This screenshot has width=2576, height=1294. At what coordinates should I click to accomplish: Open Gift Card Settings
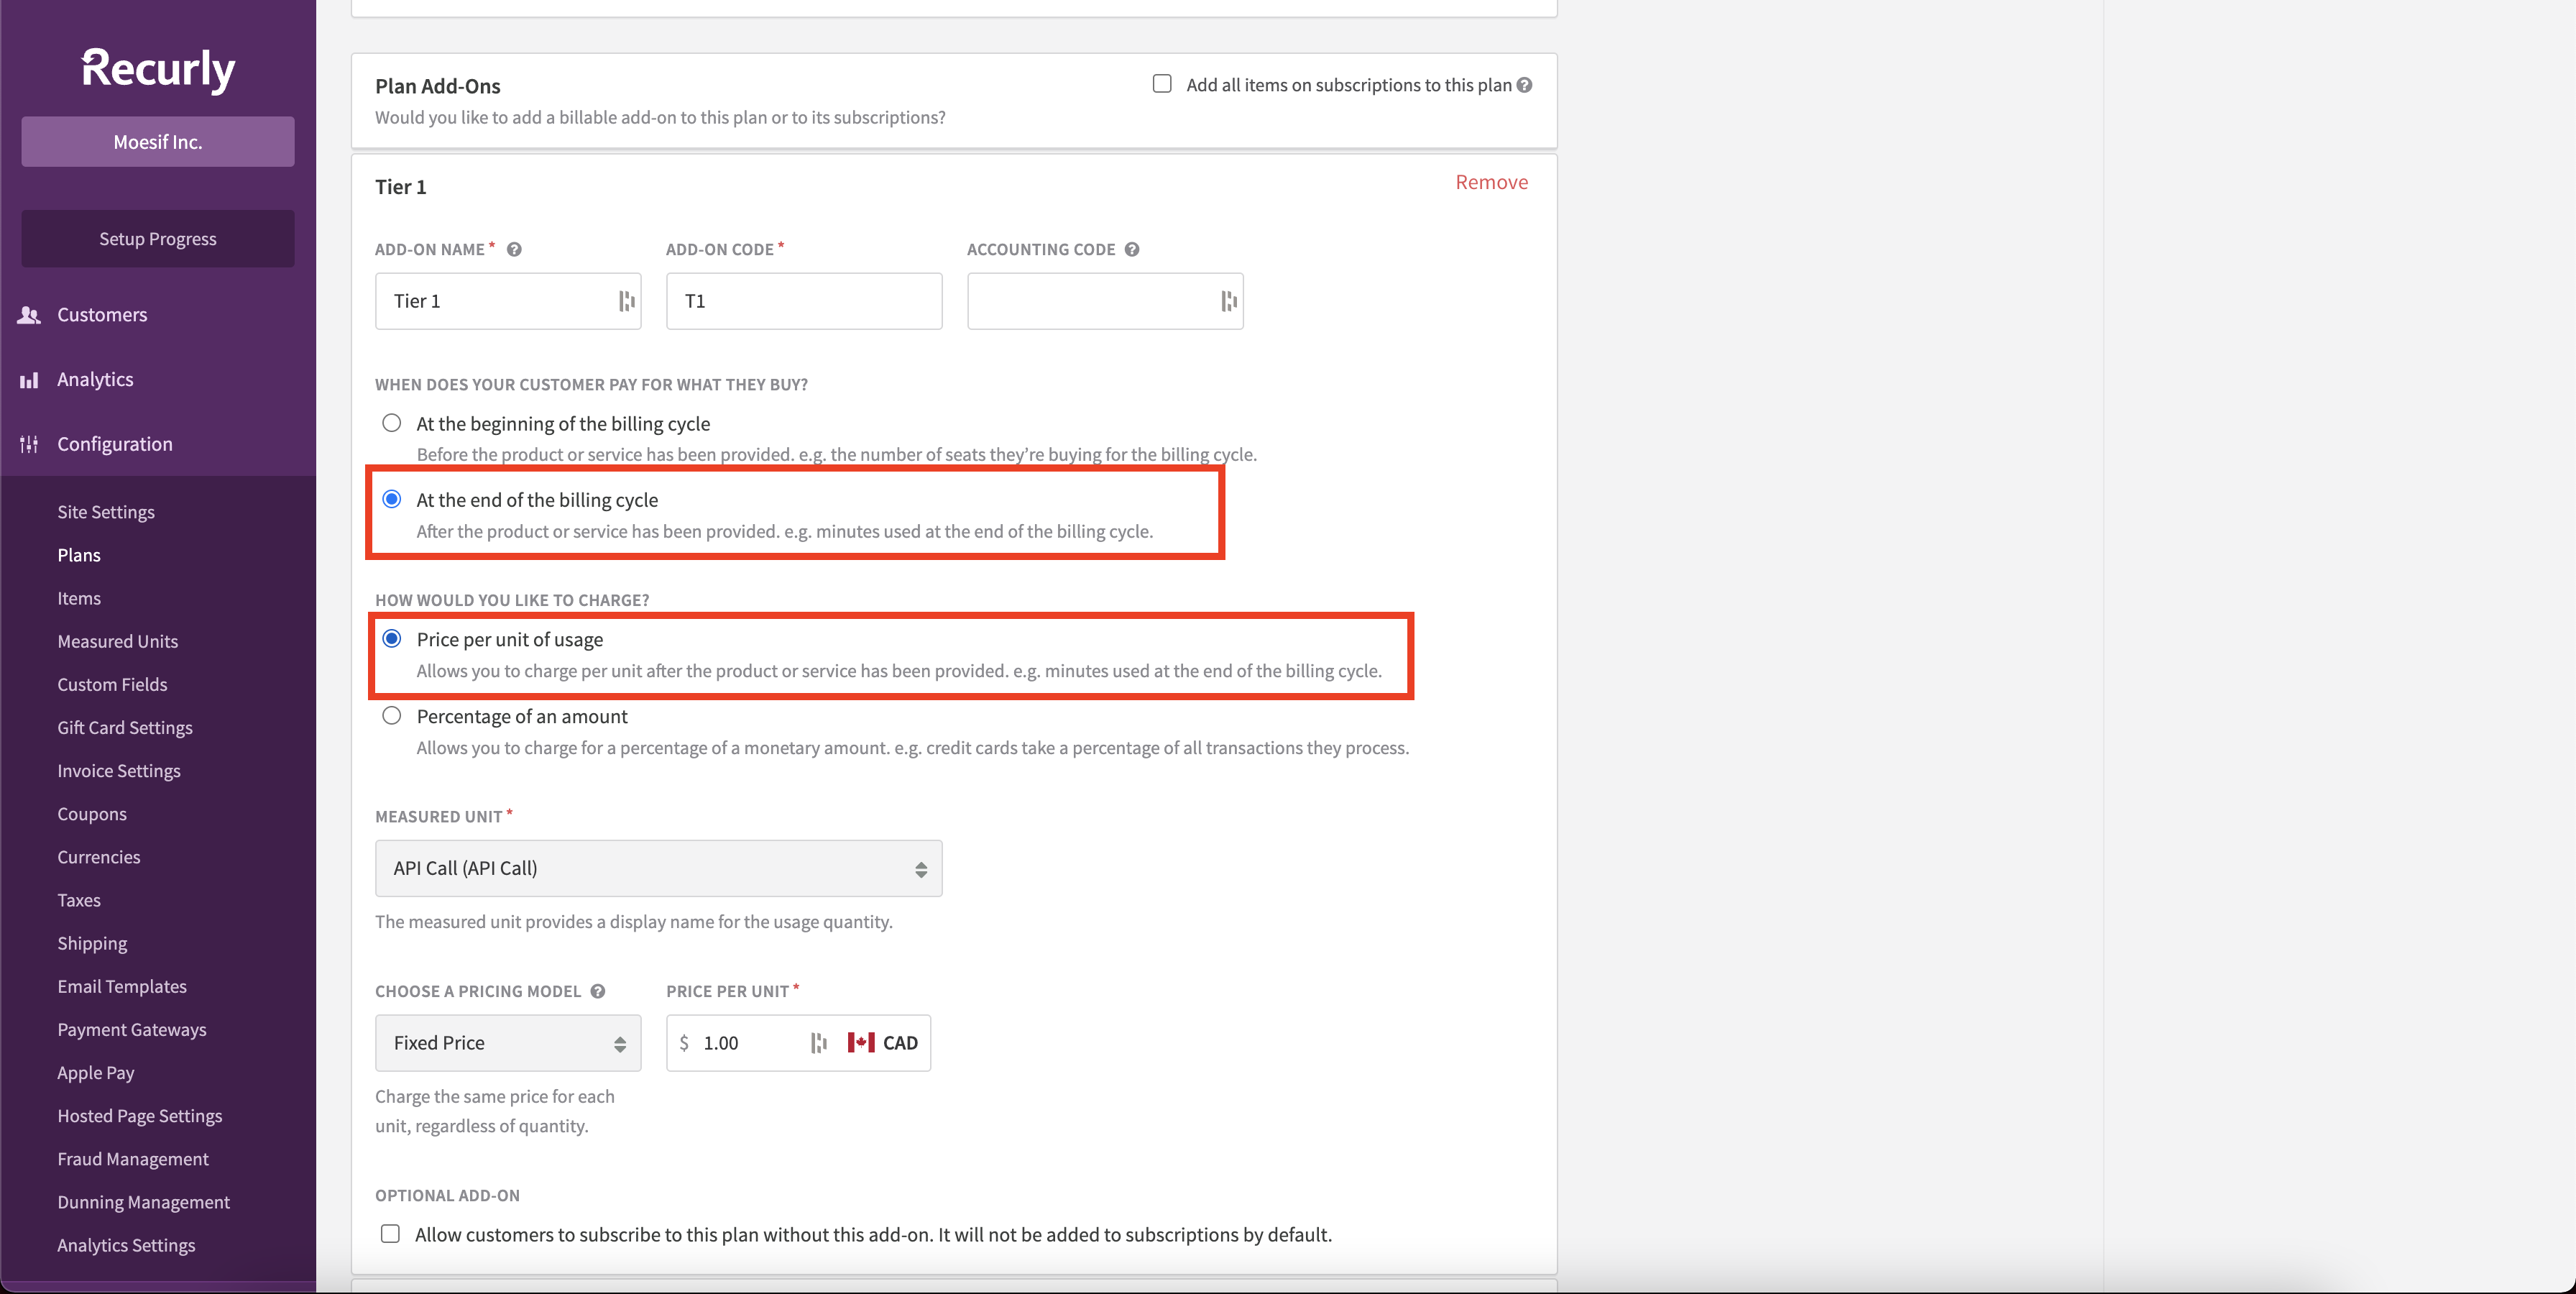[x=125, y=728]
